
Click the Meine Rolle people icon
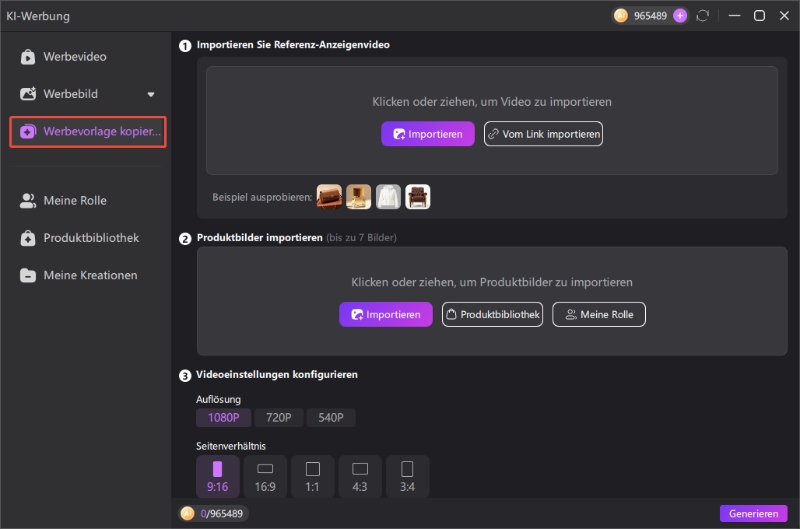click(28, 200)
